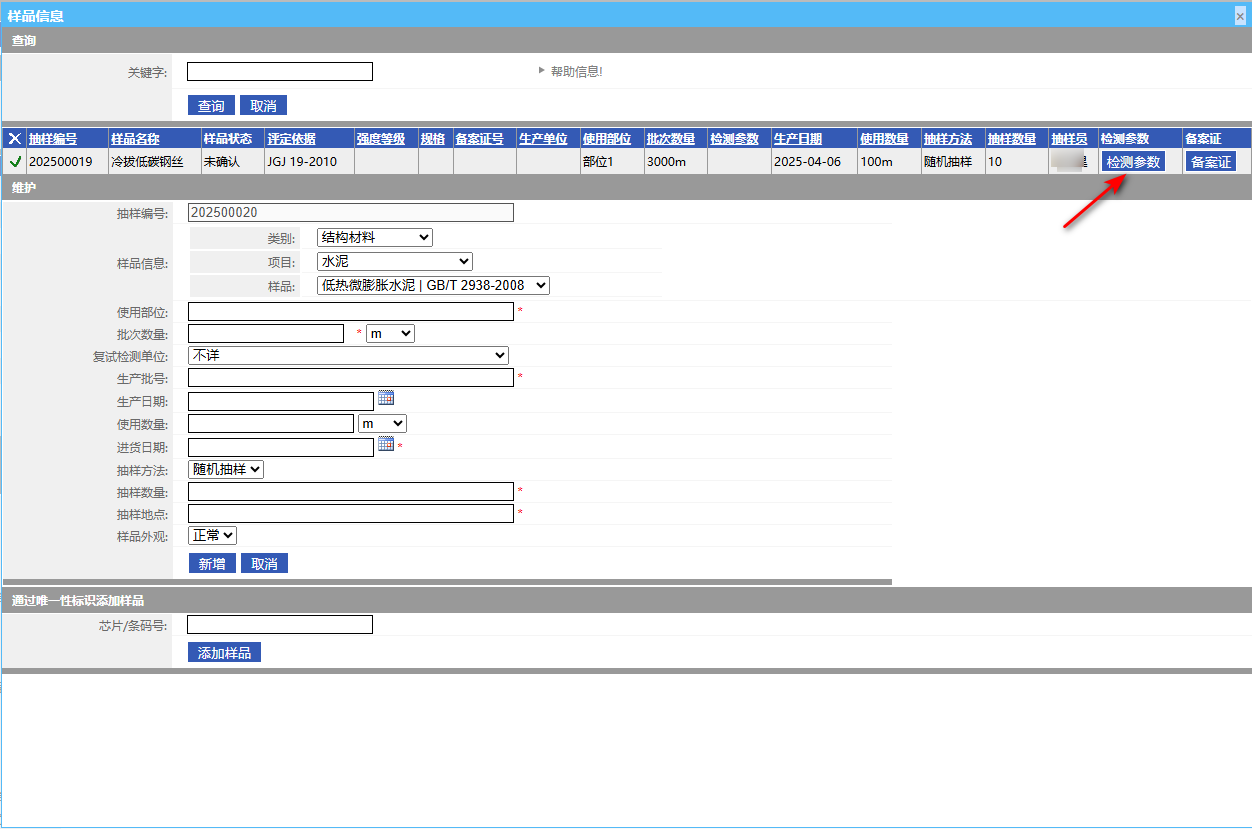Open the 类别 dropdown
Screen dimensions: 1252x829
(374, 237)
